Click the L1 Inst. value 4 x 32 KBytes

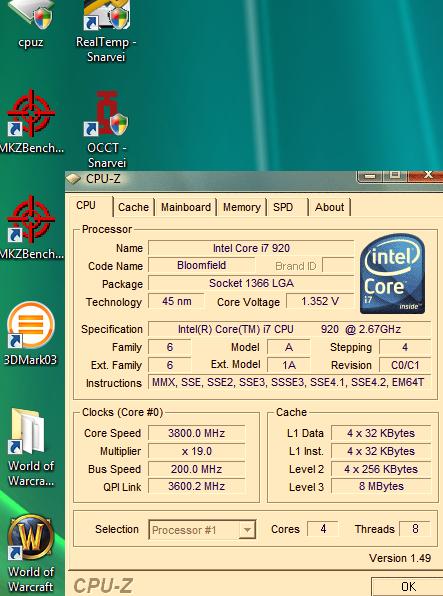381,451
